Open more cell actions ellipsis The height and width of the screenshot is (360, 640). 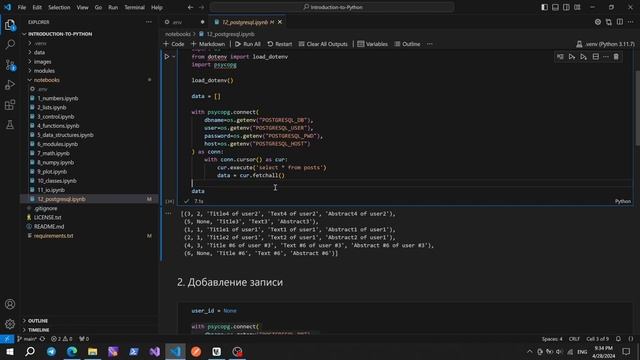(x=606, y=57)
